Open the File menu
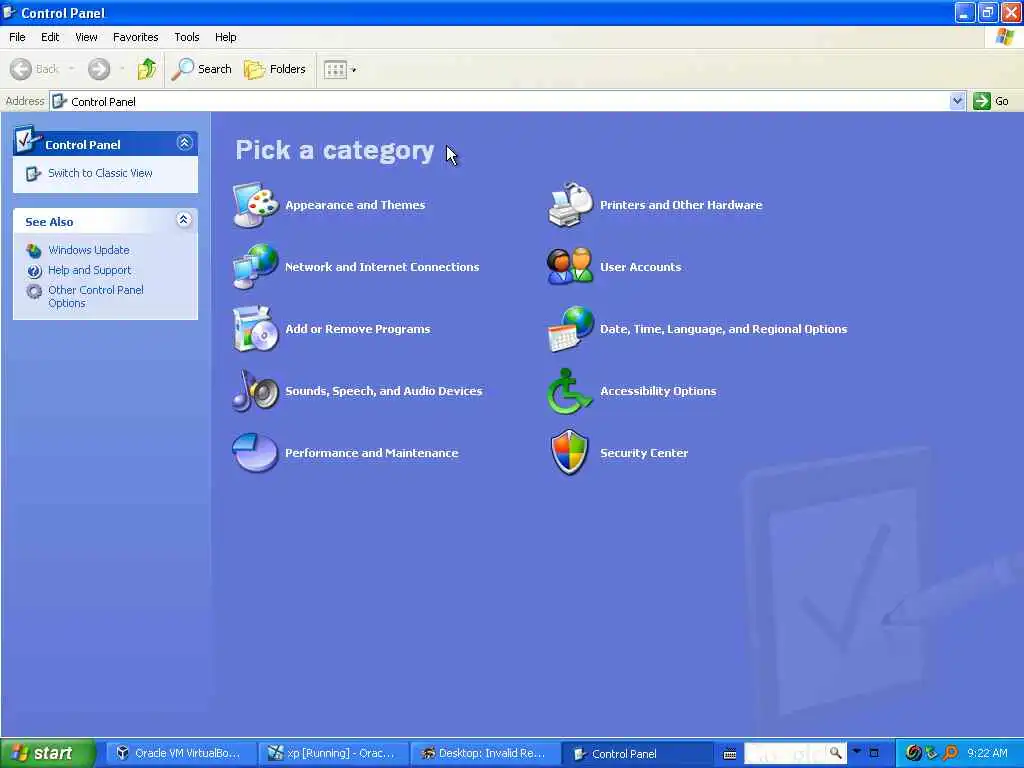Screen dimensions: 1024x768 [18, 37]
